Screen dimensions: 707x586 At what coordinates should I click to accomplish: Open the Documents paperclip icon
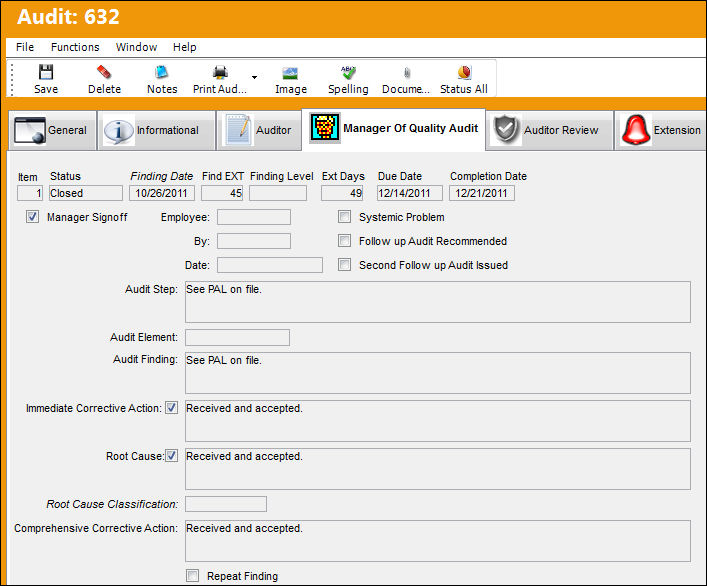pyautogui.click(x=406, y=73)
